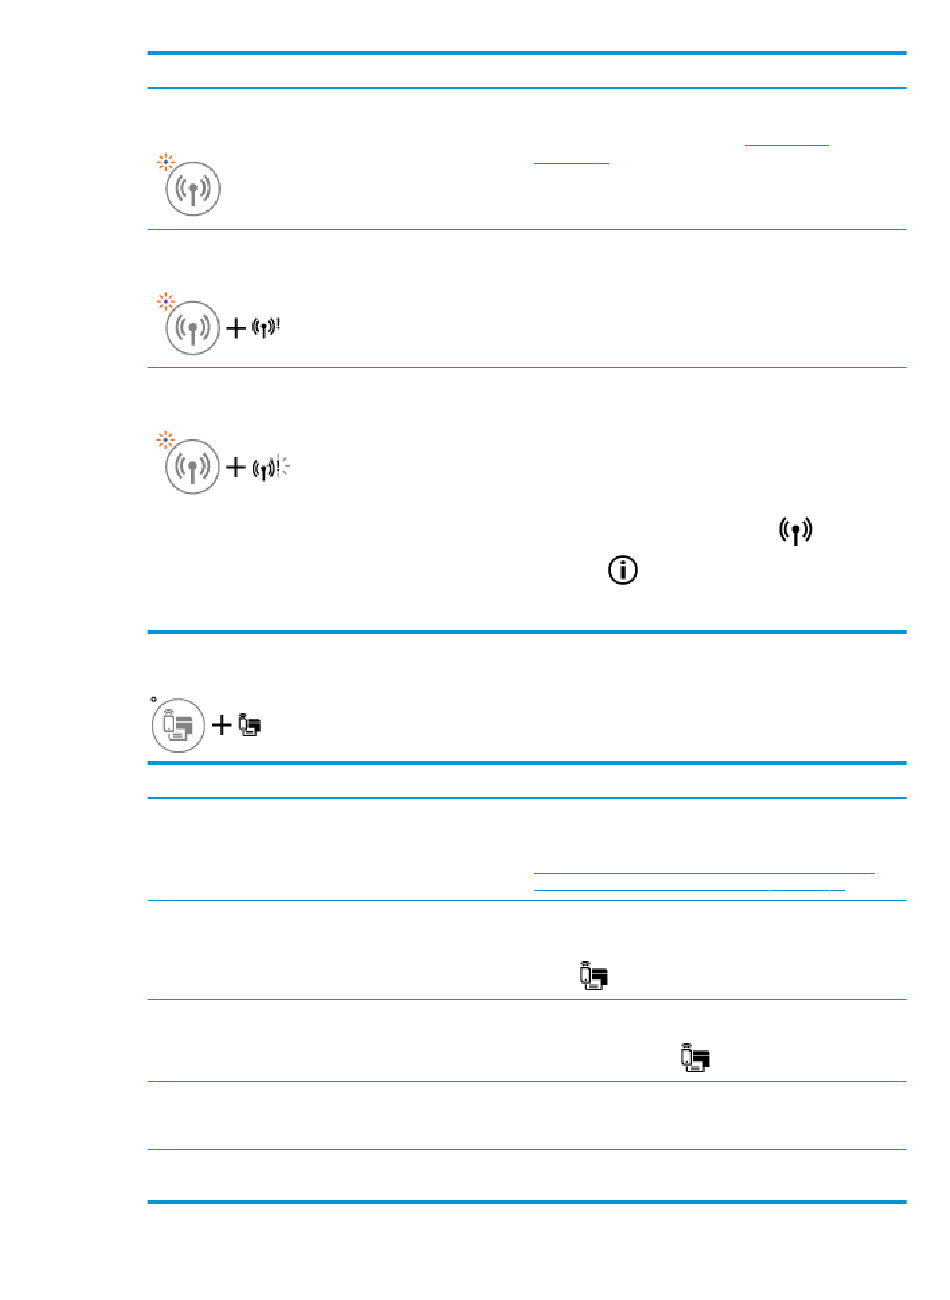Viewport: 950px width, 1300px height.
Task: Open the second line of the long underlined link
Action: pos(689,888)
